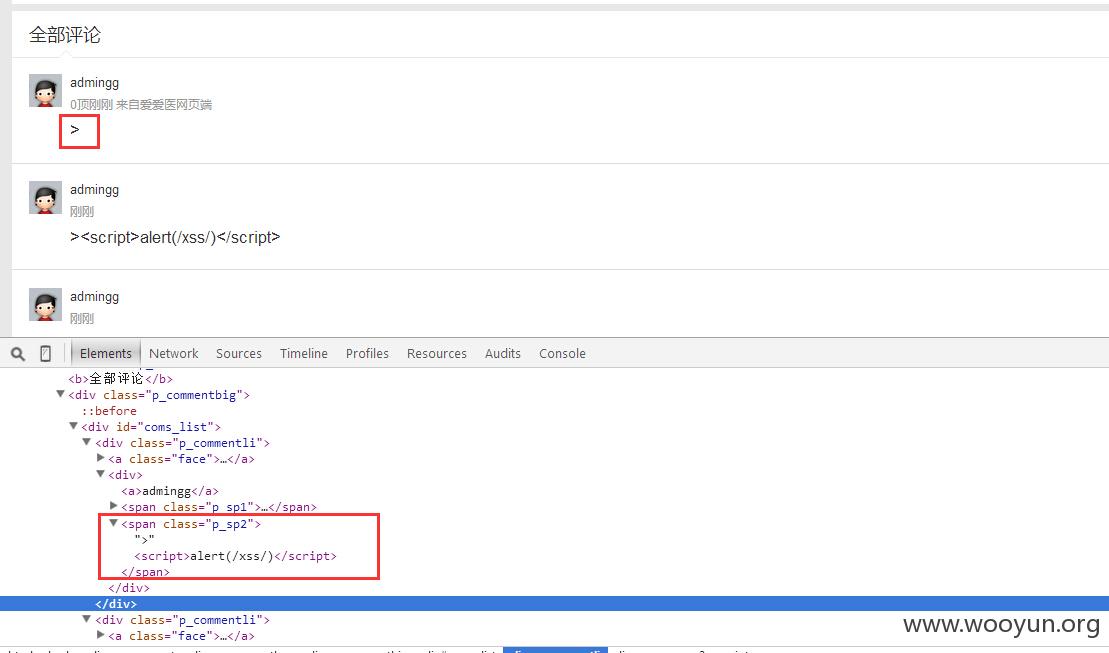Collapse the second p_commentli div node

[87, 619]
